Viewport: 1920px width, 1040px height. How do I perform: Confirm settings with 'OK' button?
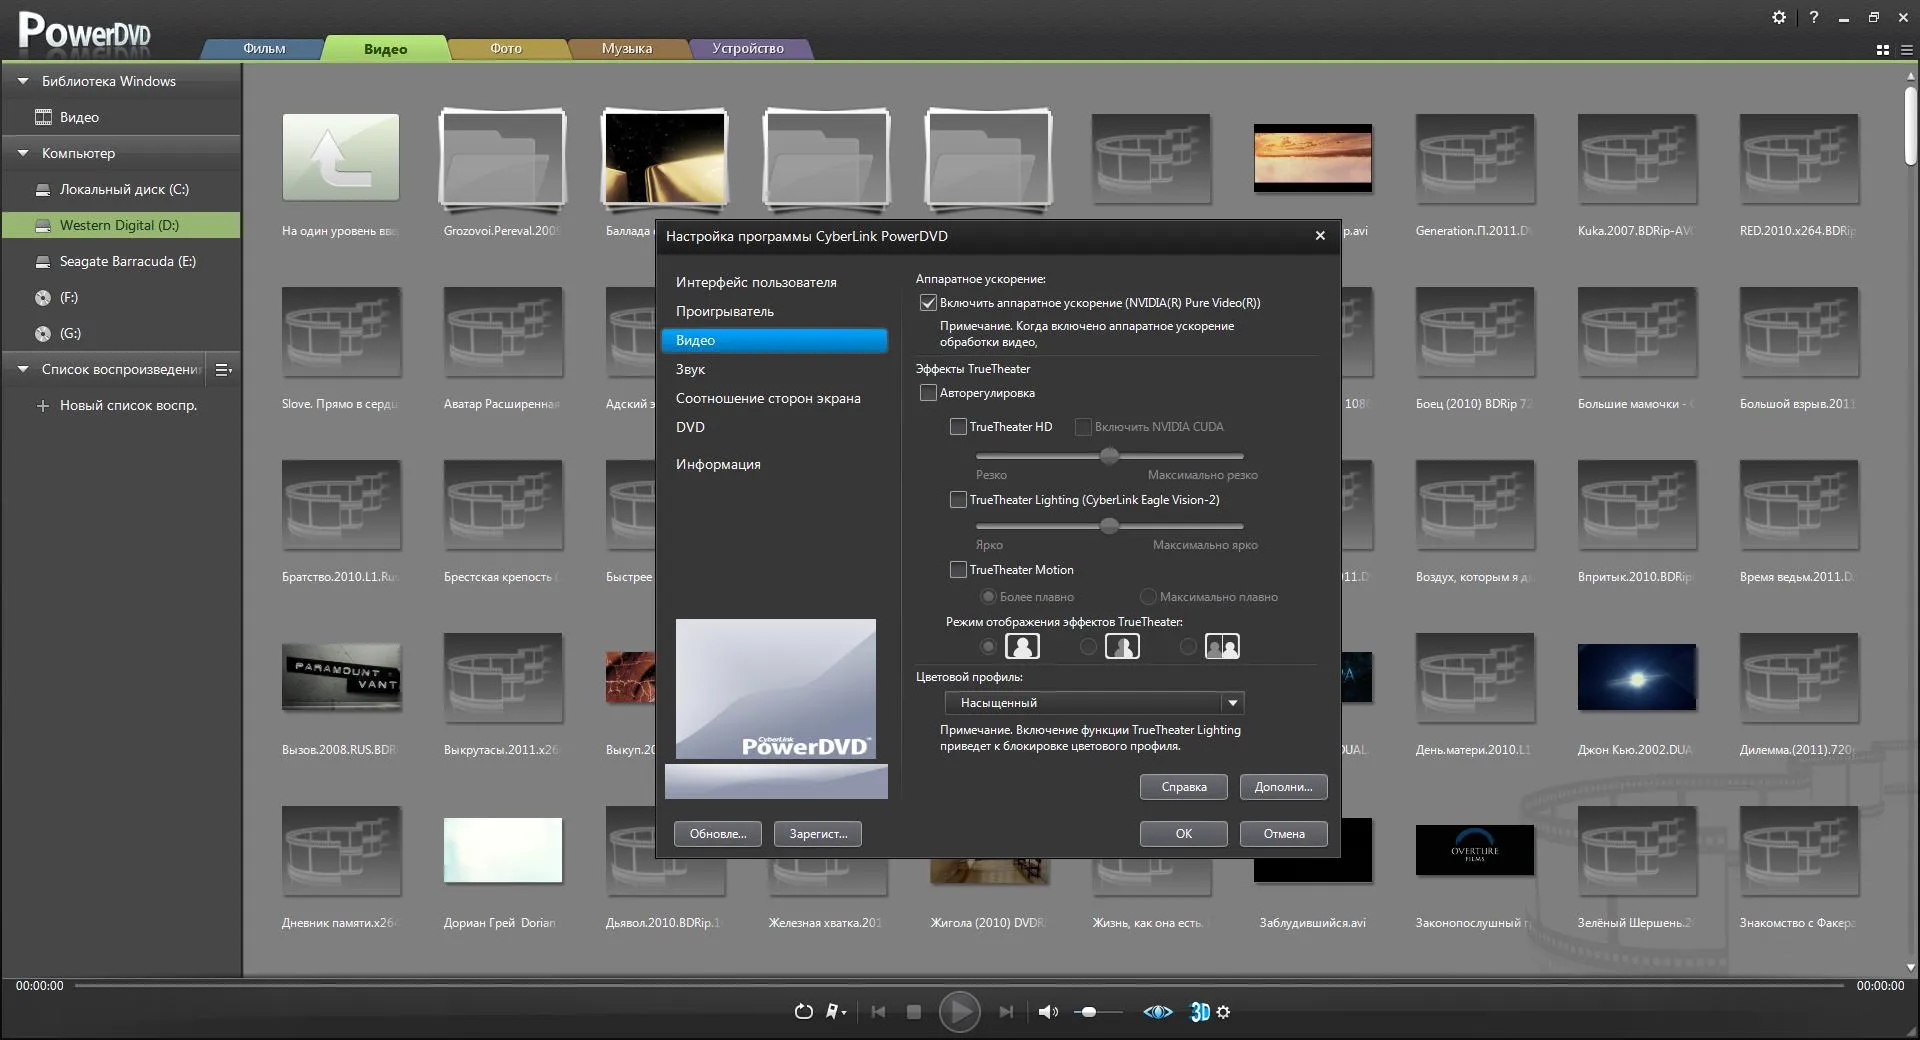(x=1184, y=834)
